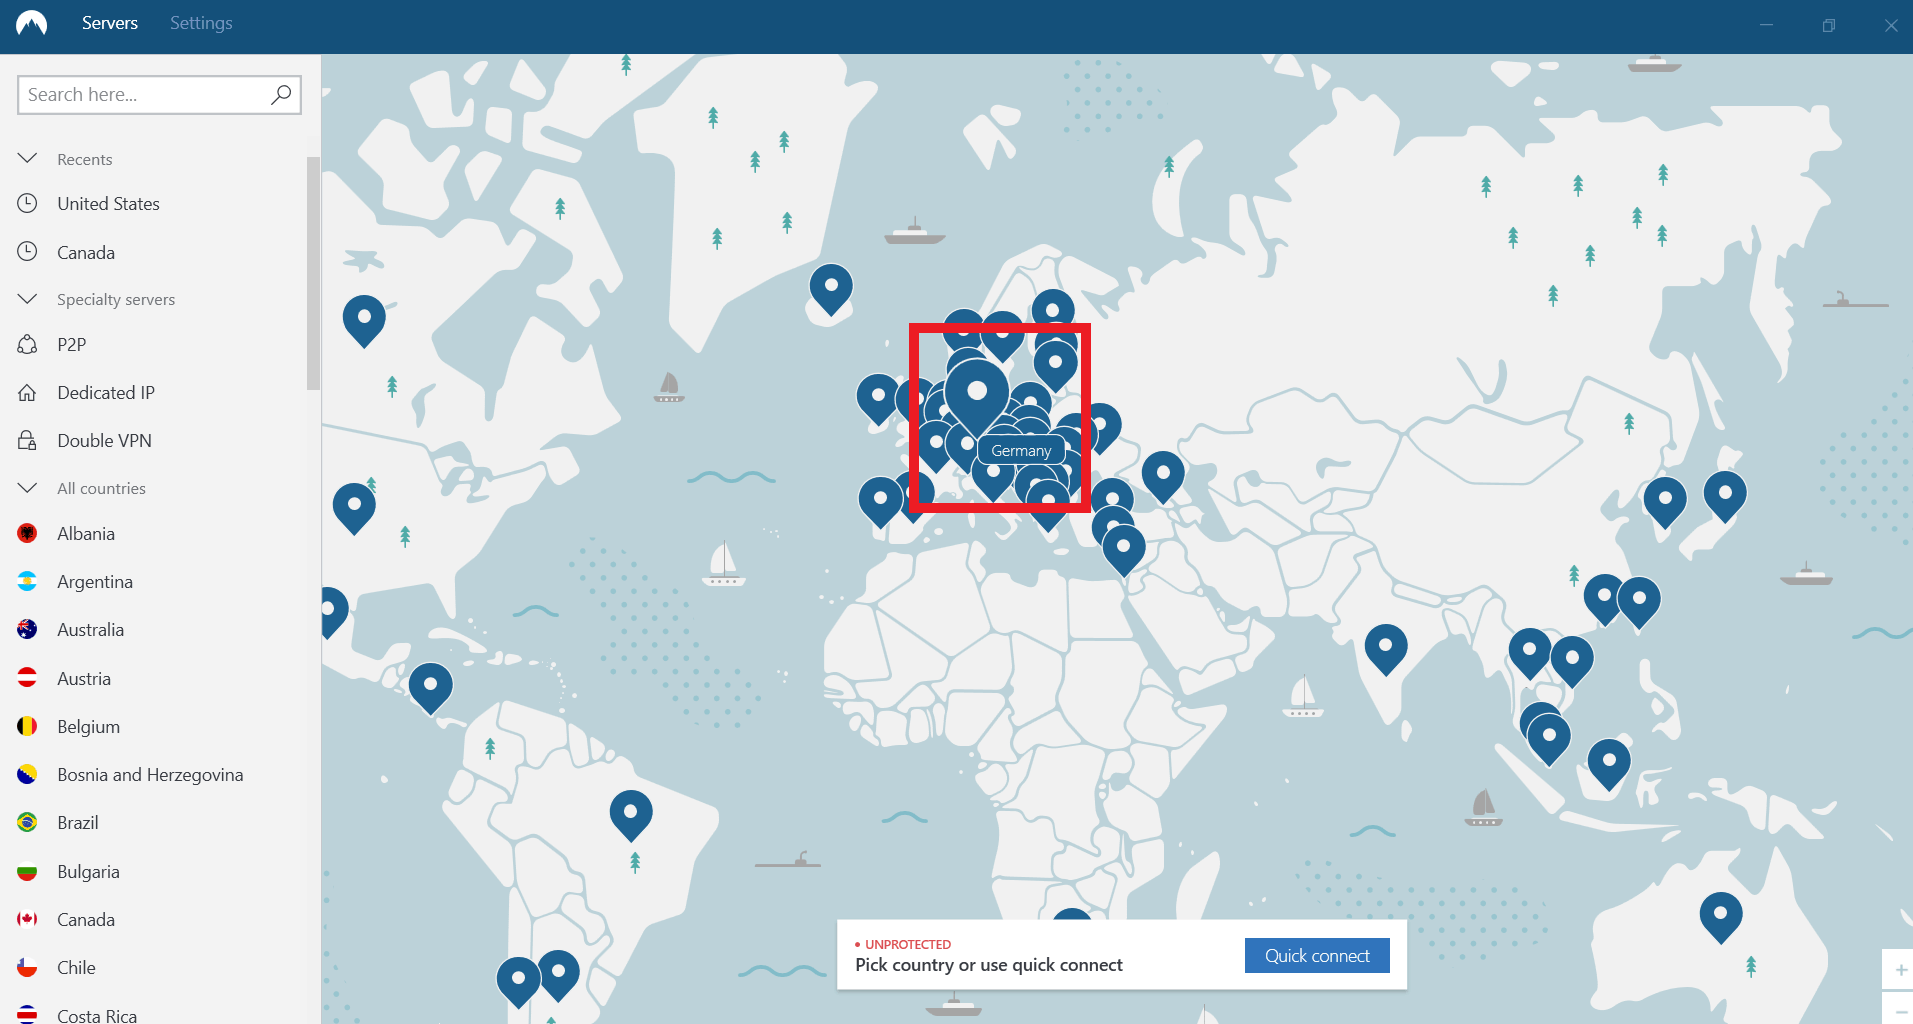Click the Quick connect button
Screen dimensions: 1913x1024
[x=1317, y=955]
